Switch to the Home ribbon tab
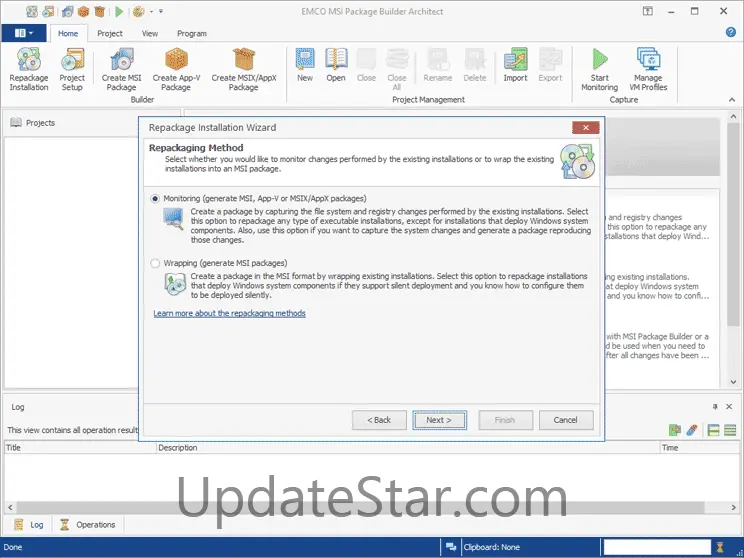744x558 pixels. [68, 34]
